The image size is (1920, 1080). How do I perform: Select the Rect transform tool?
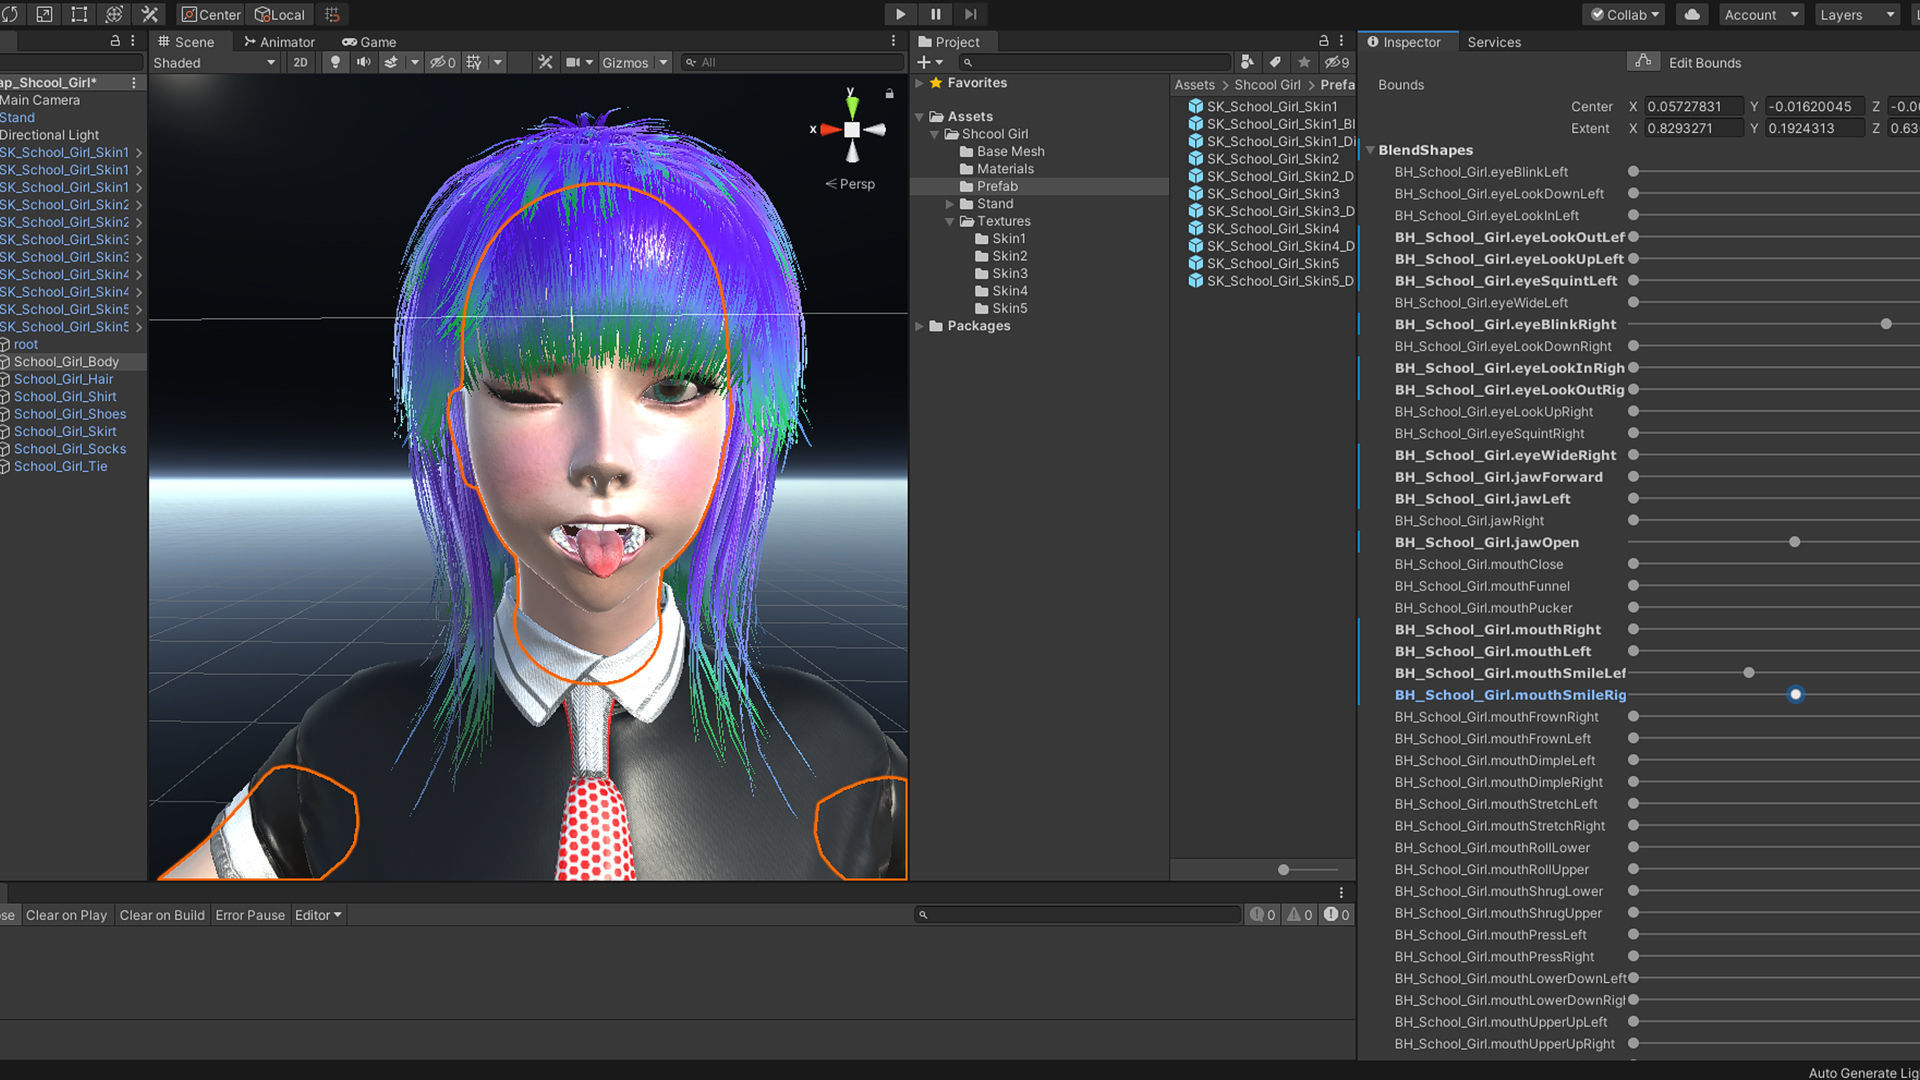point(79,14)
